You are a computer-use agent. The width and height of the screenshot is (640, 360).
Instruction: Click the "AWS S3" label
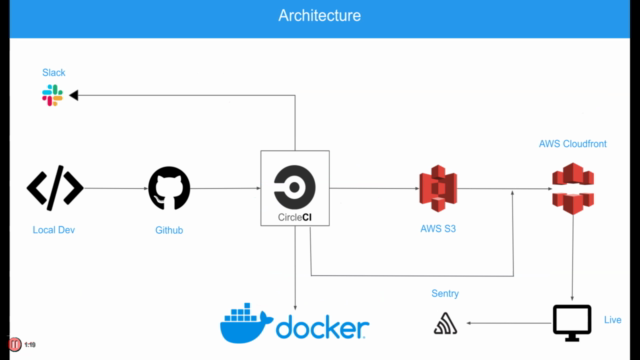click(x=438, y=229)
